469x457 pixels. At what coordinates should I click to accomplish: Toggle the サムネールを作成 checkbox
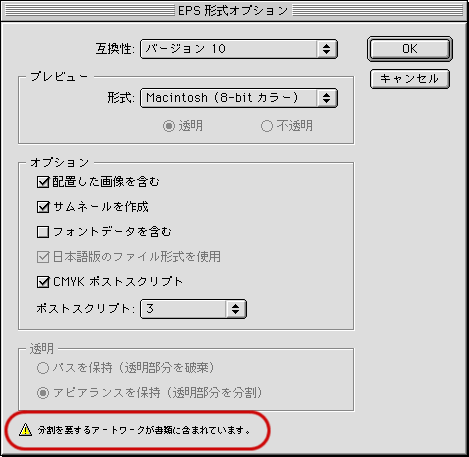43,207
